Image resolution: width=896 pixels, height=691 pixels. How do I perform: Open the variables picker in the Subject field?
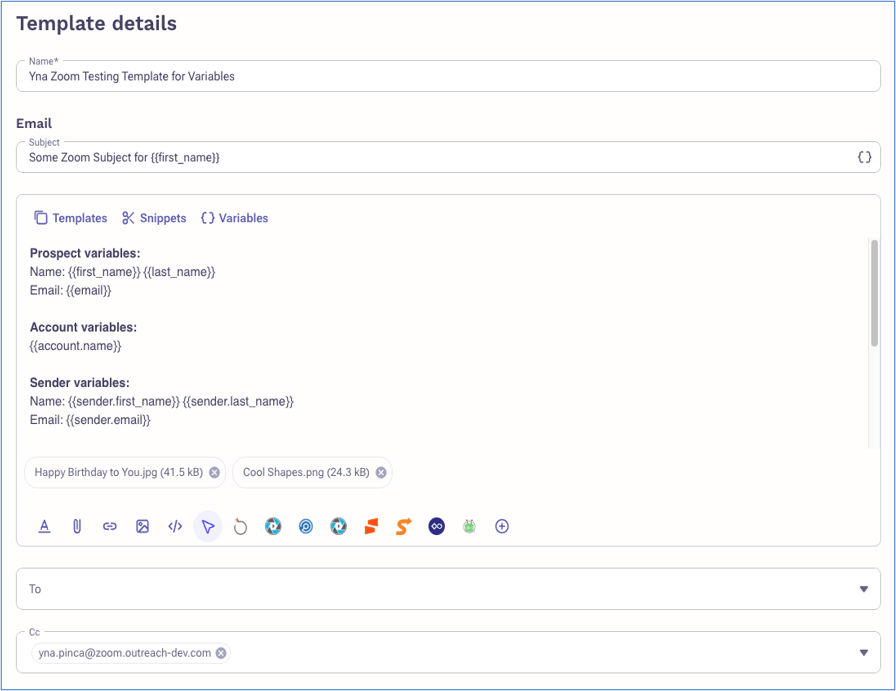(x=864, y=157)
